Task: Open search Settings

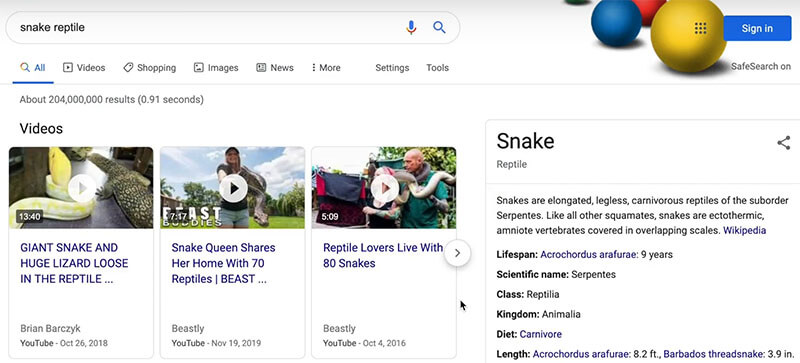Action: [392, 67]
